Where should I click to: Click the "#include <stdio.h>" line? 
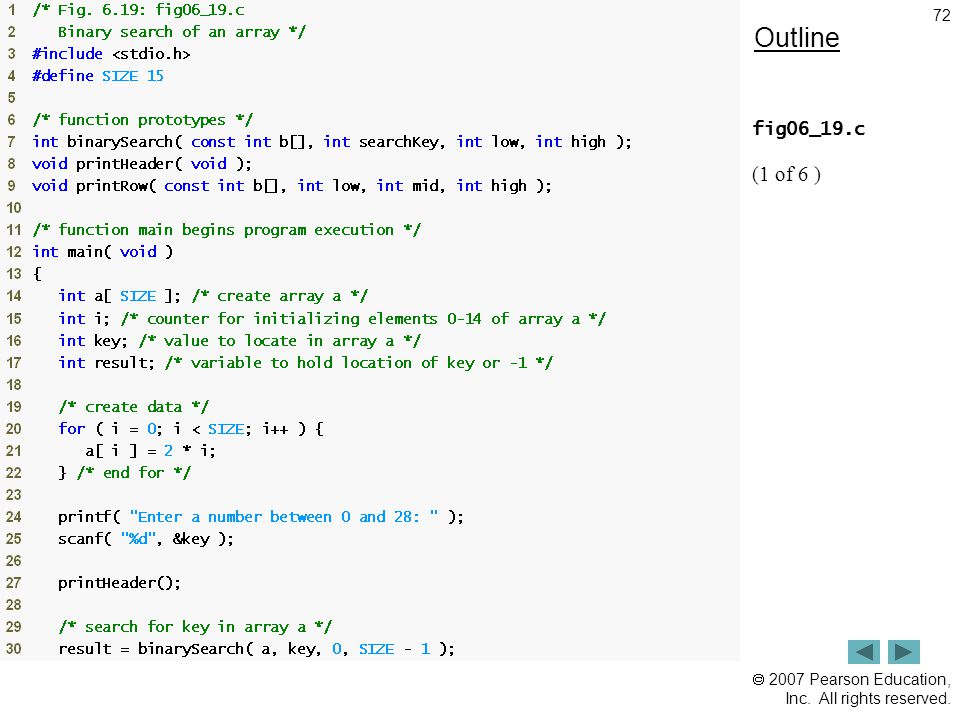[111, 54]
